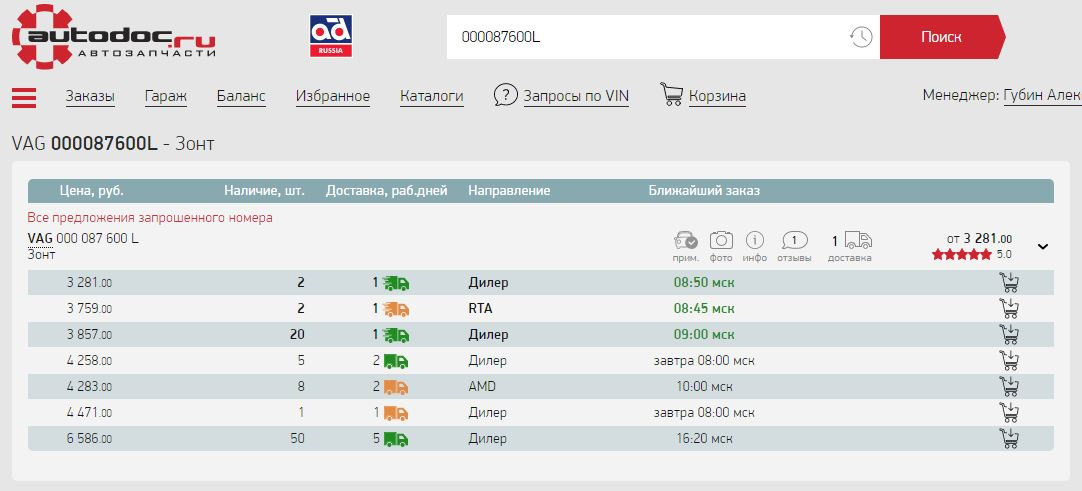Click green truck in 4 258.00 row
The width and height of the screenshot is (1082, 491).
395,361
